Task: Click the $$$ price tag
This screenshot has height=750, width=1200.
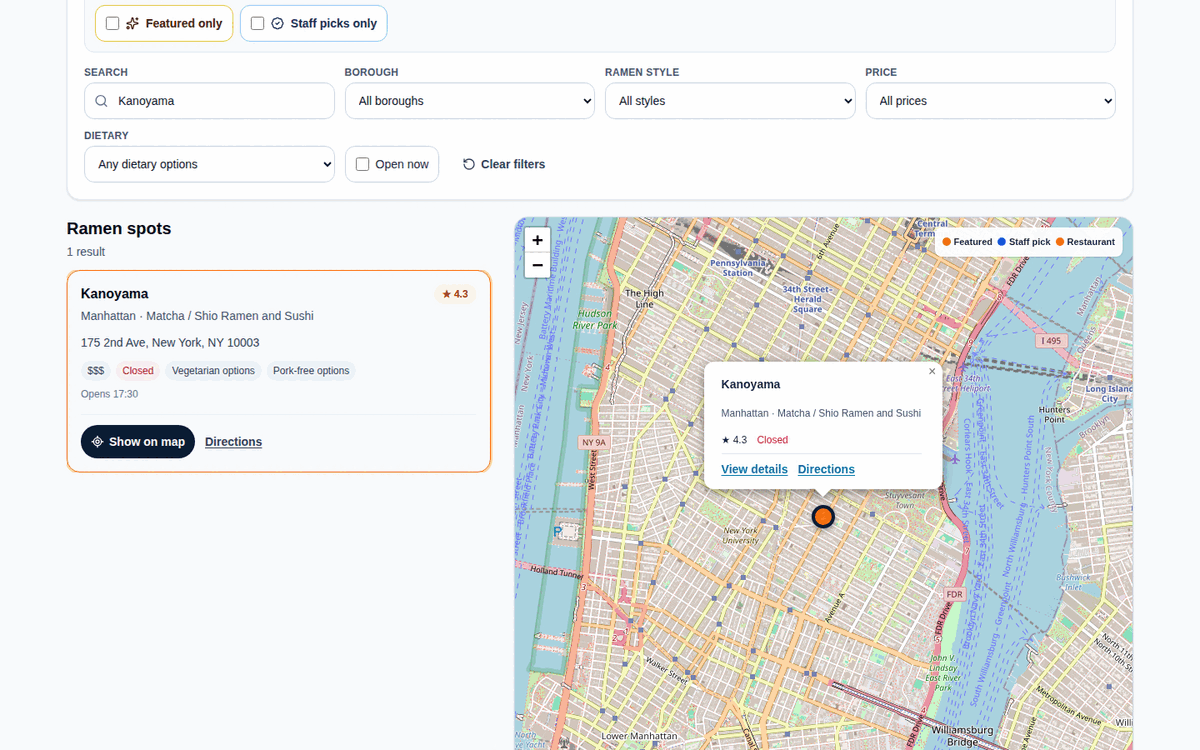Action: coord(96,371)
